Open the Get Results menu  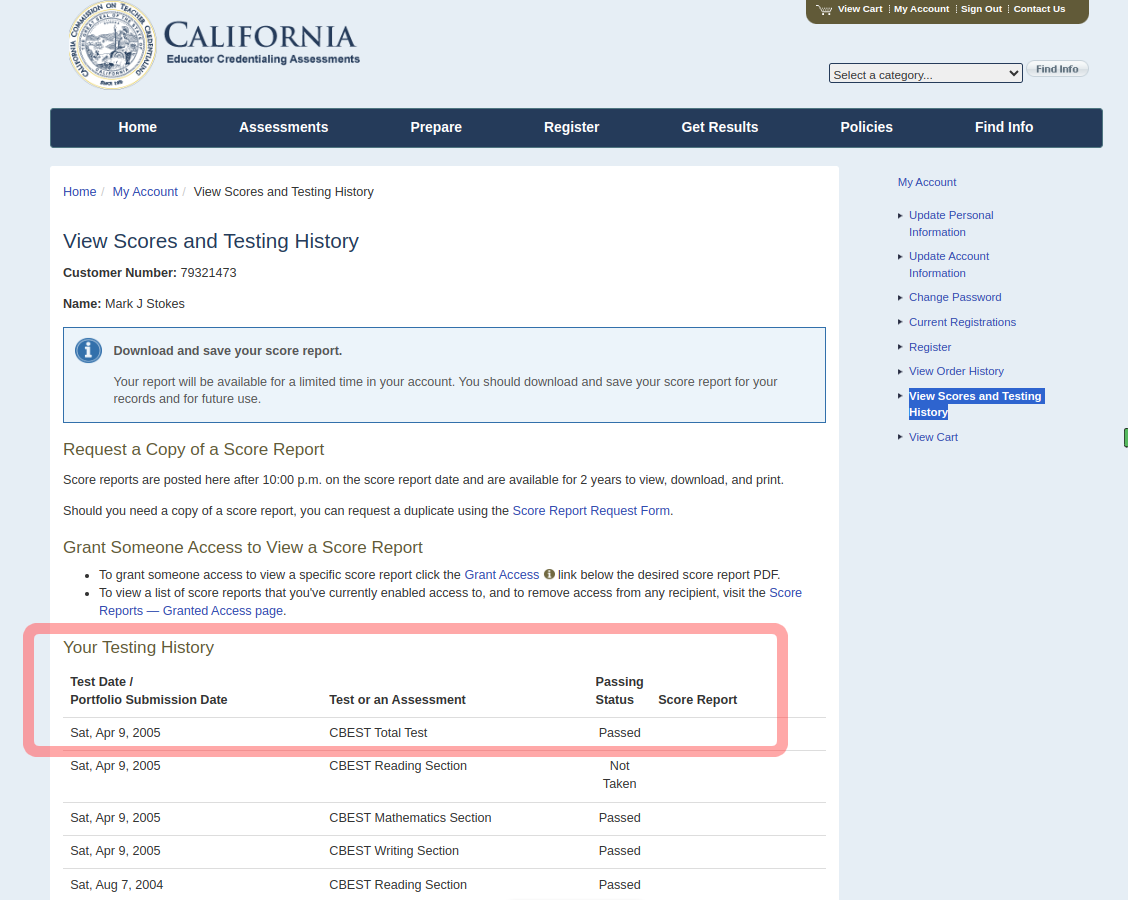[719, 127]
